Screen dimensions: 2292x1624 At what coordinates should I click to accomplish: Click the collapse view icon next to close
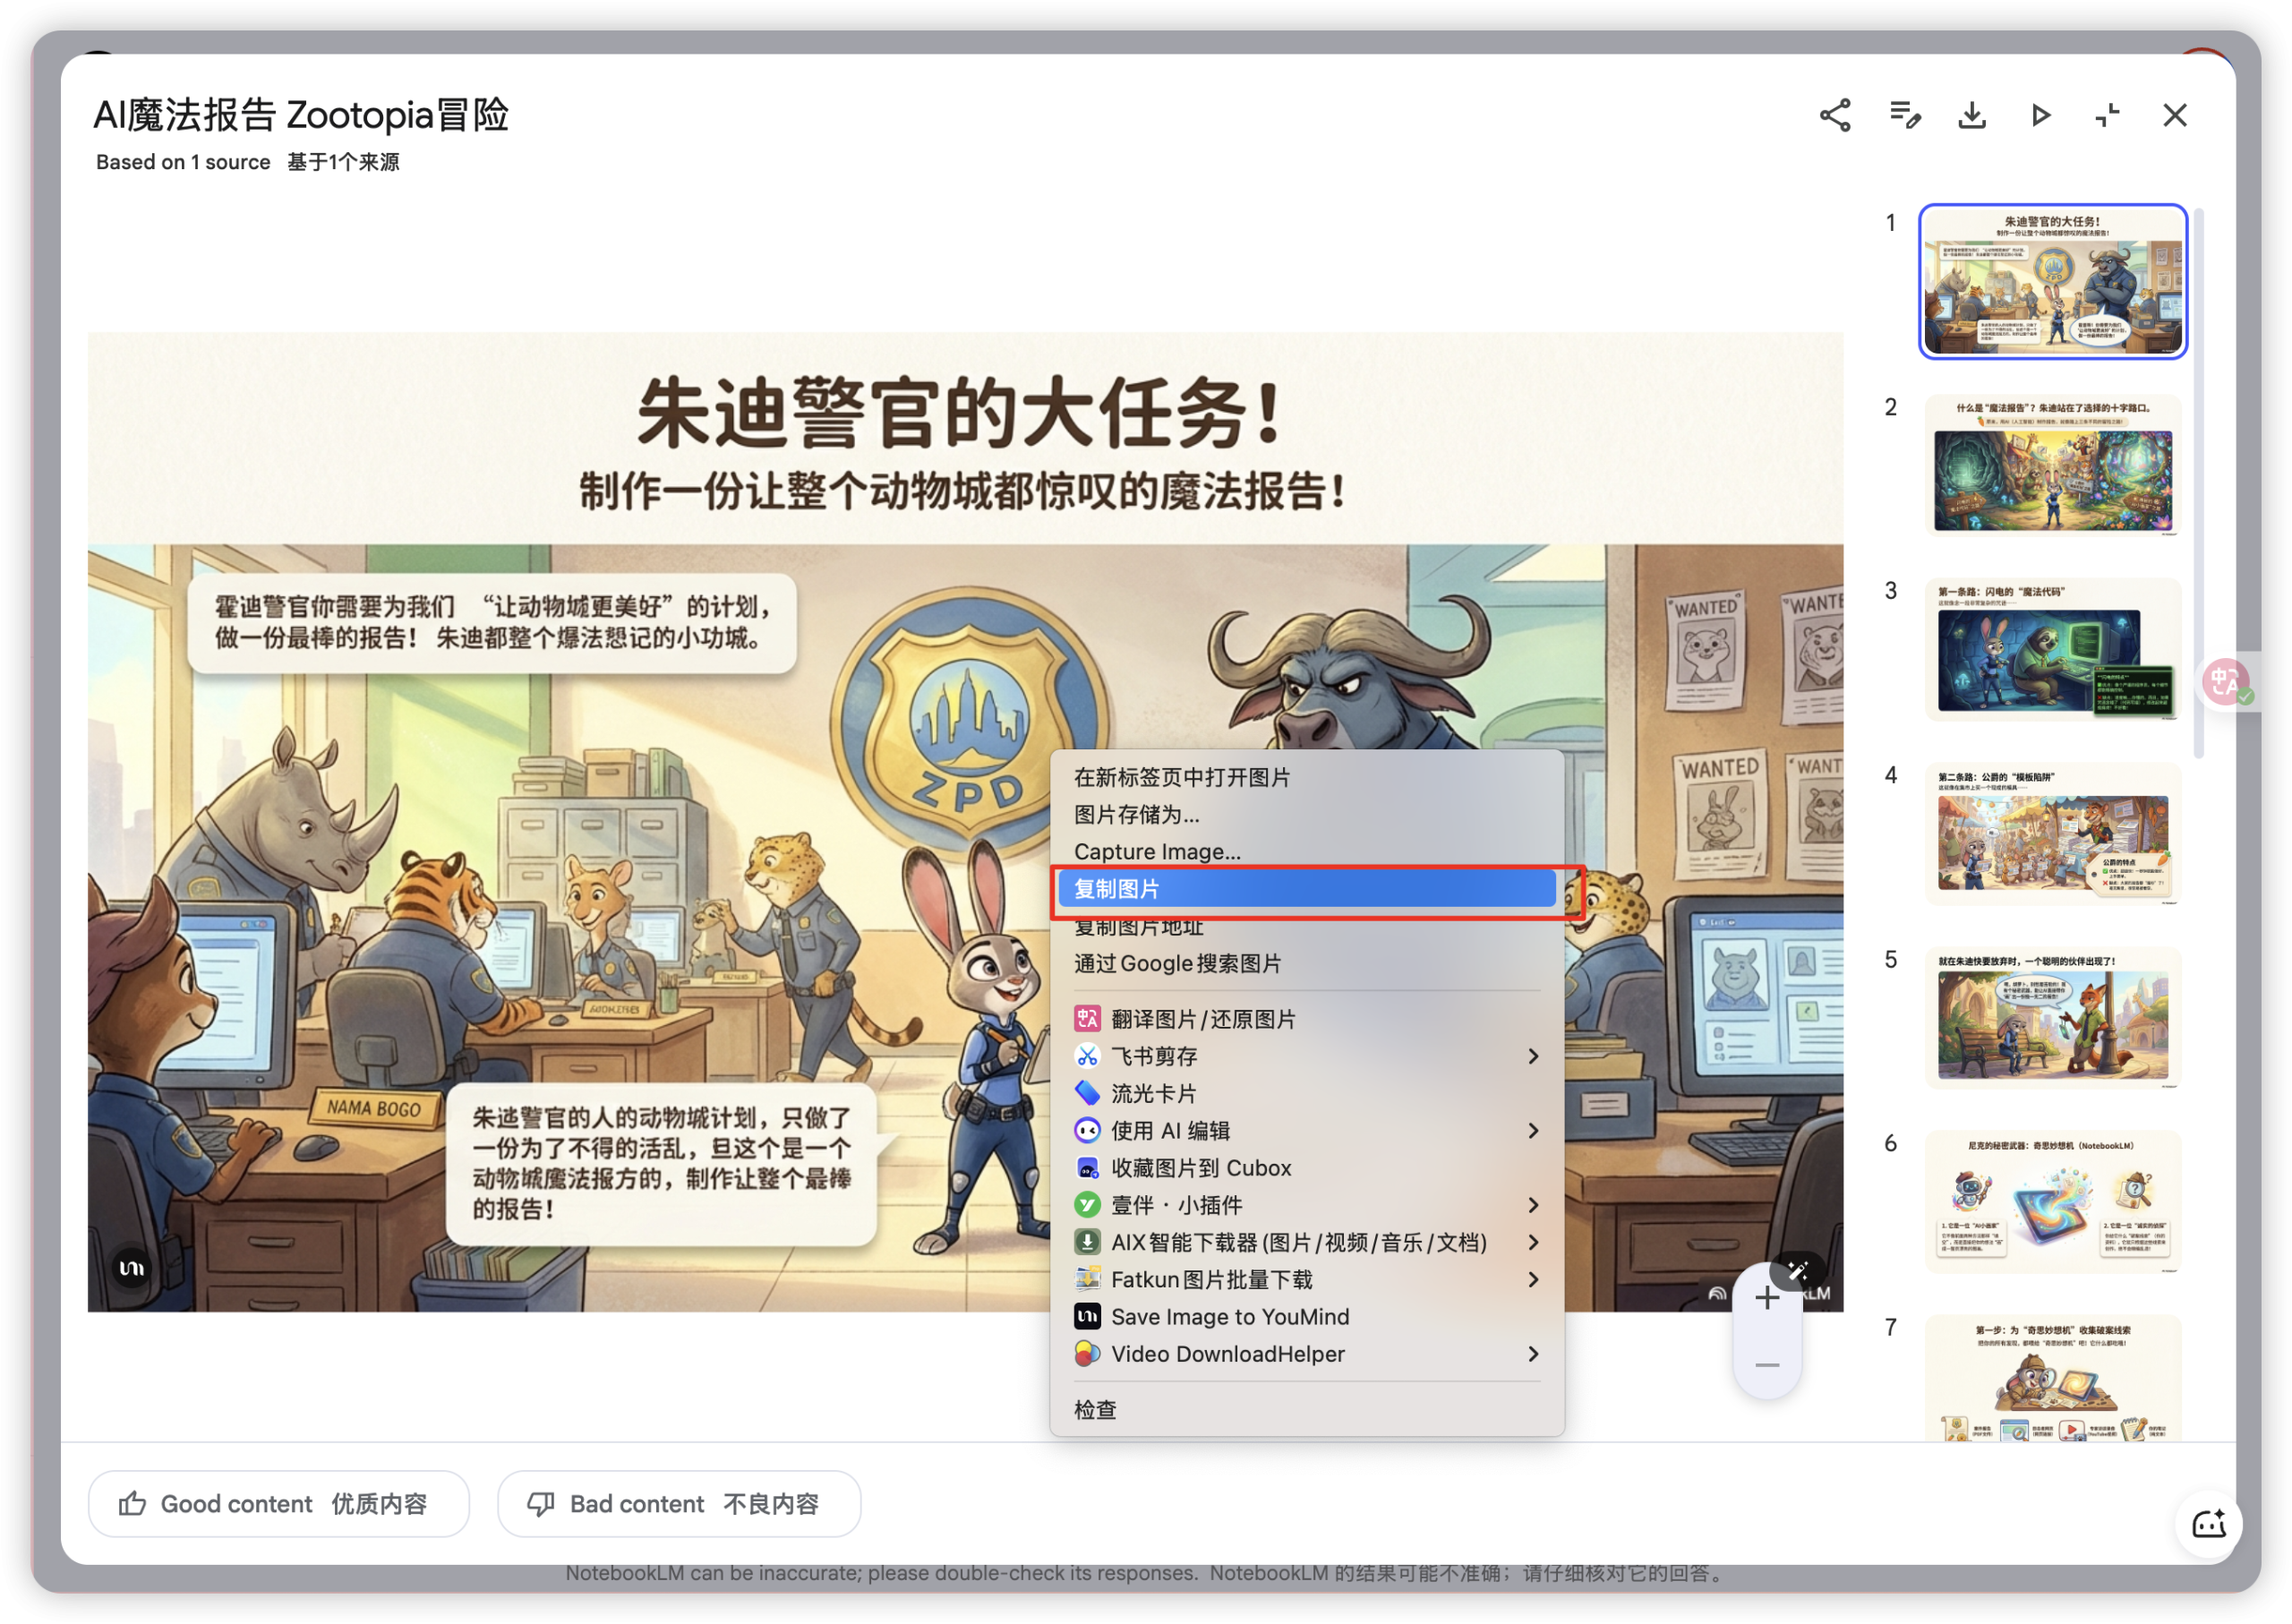(x=2107, y=116)
